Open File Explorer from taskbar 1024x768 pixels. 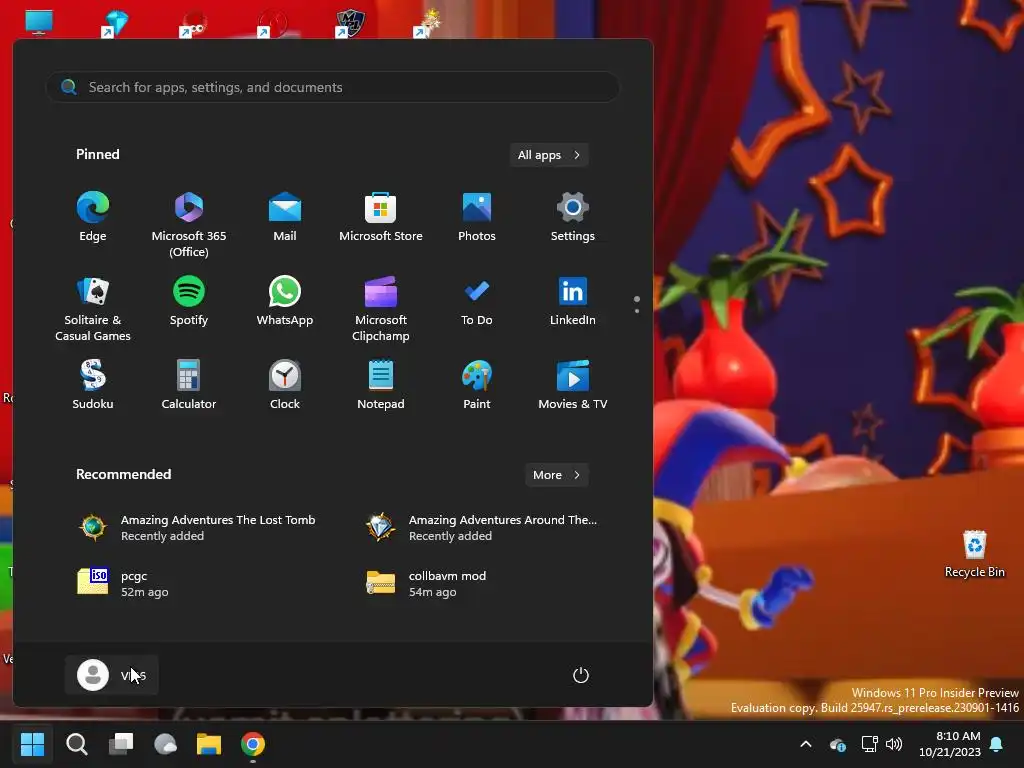pos(209,744)
